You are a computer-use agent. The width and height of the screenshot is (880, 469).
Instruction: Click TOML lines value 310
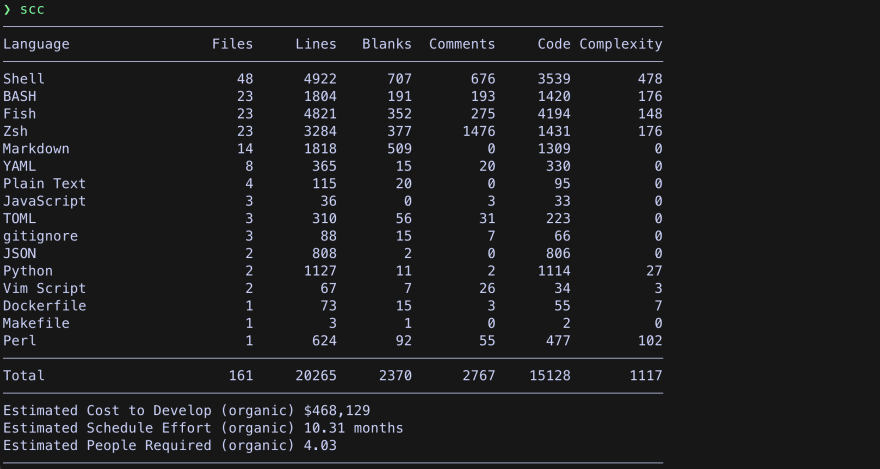pyautogui.click(x=324, y=218)
